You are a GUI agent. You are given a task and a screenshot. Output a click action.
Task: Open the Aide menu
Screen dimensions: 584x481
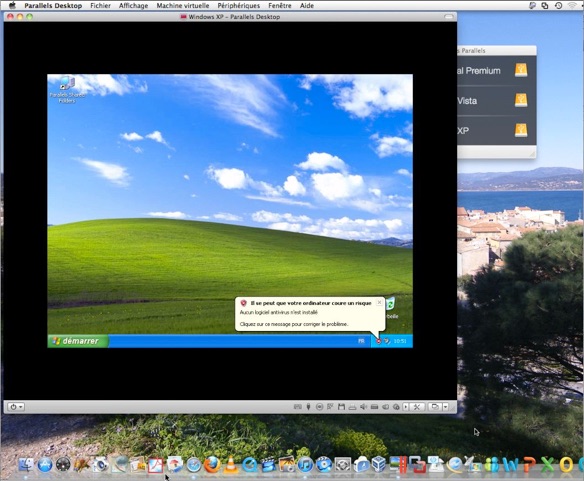307,6
